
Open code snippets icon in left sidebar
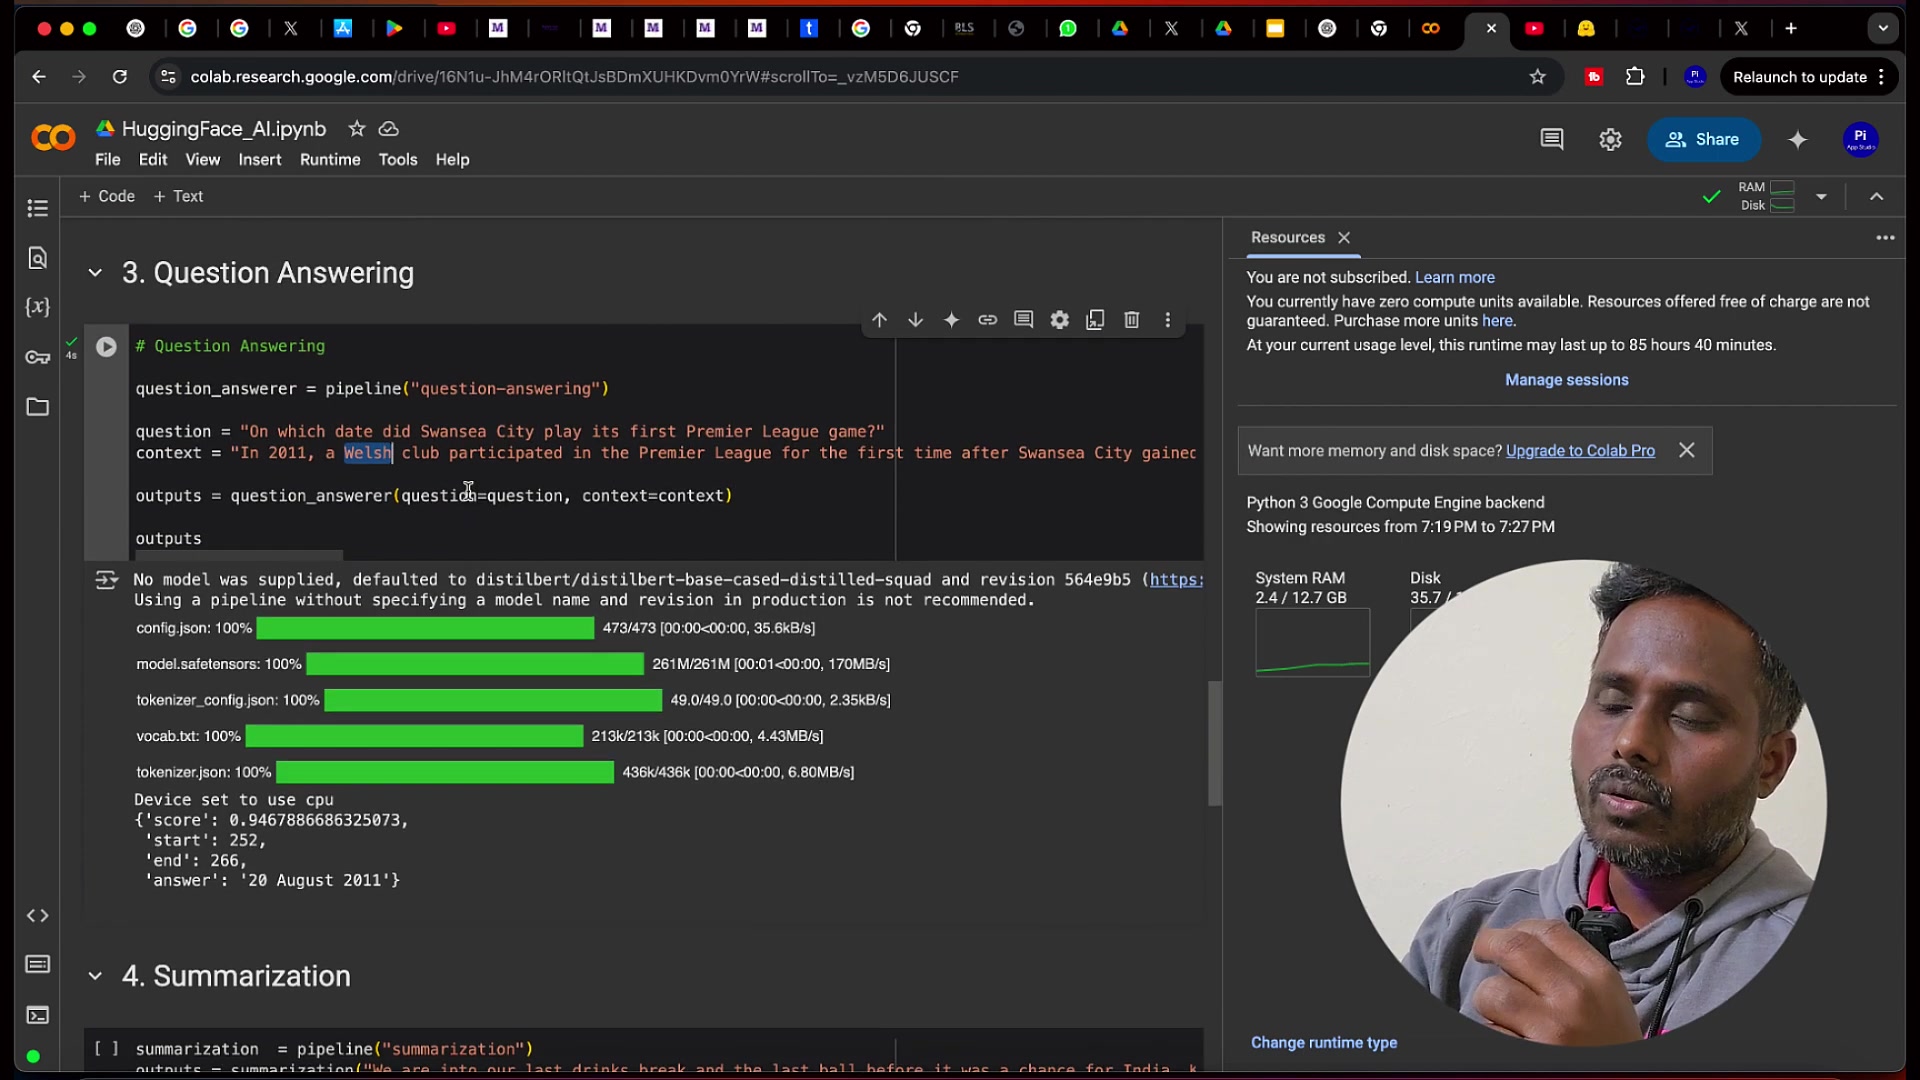click(x=37, y=916)
